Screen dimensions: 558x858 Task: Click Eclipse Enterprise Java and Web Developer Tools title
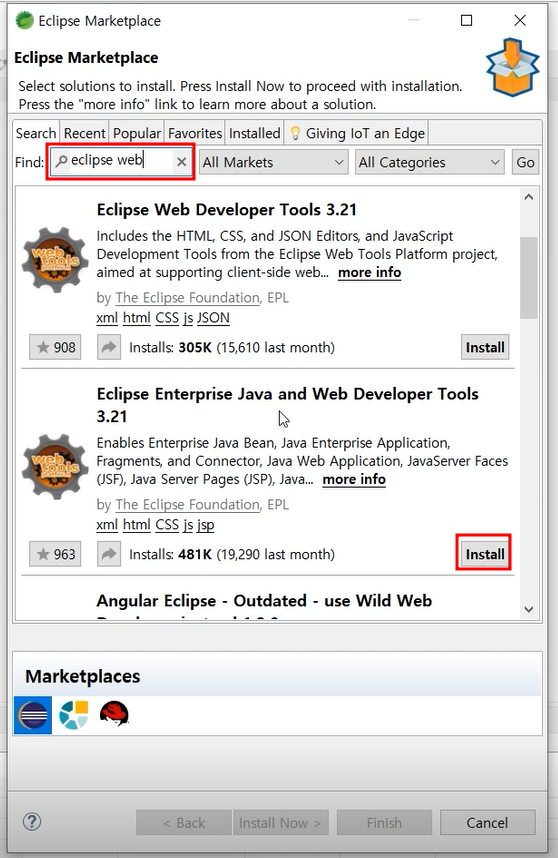(287, 404)
